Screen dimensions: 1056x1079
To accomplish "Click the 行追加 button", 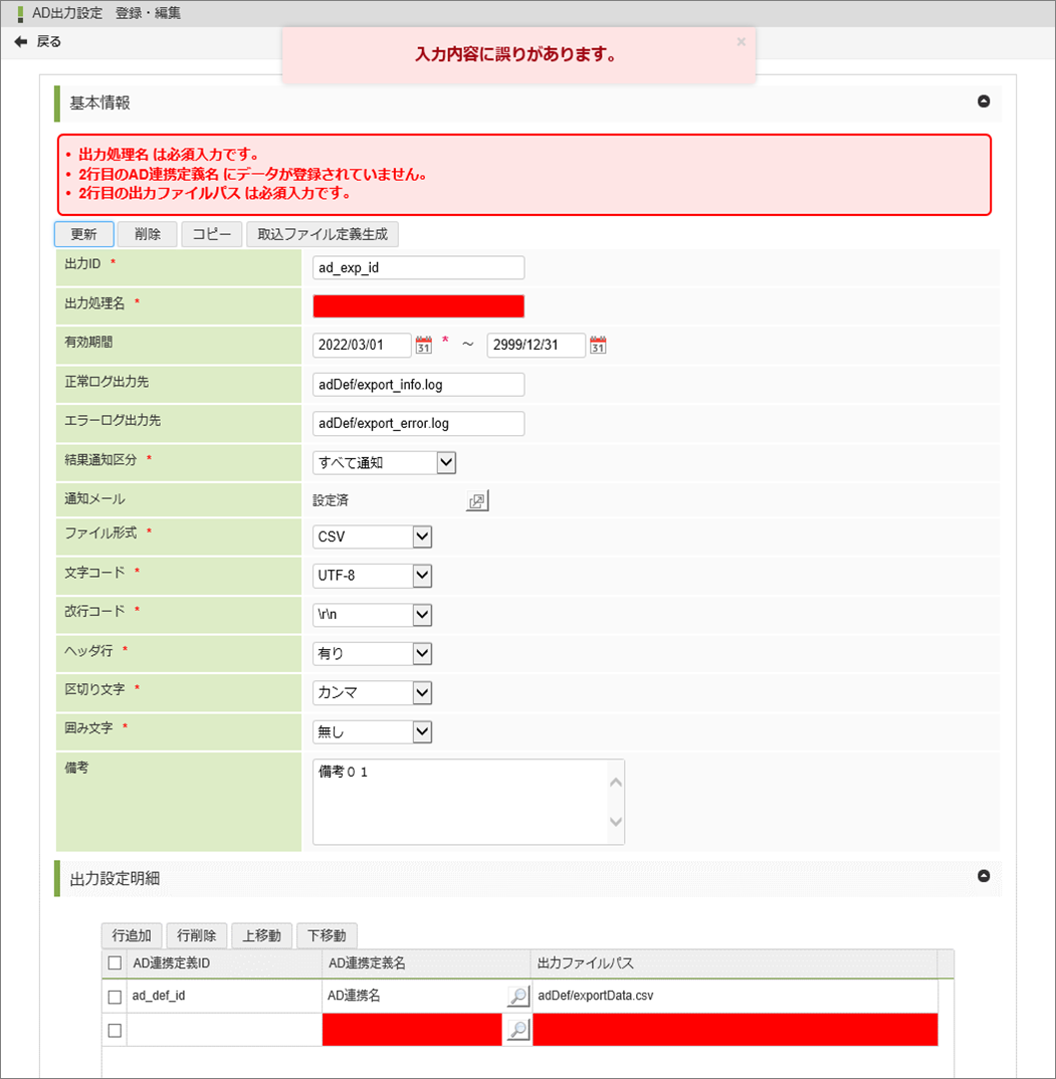I will [x=131, y=936].
